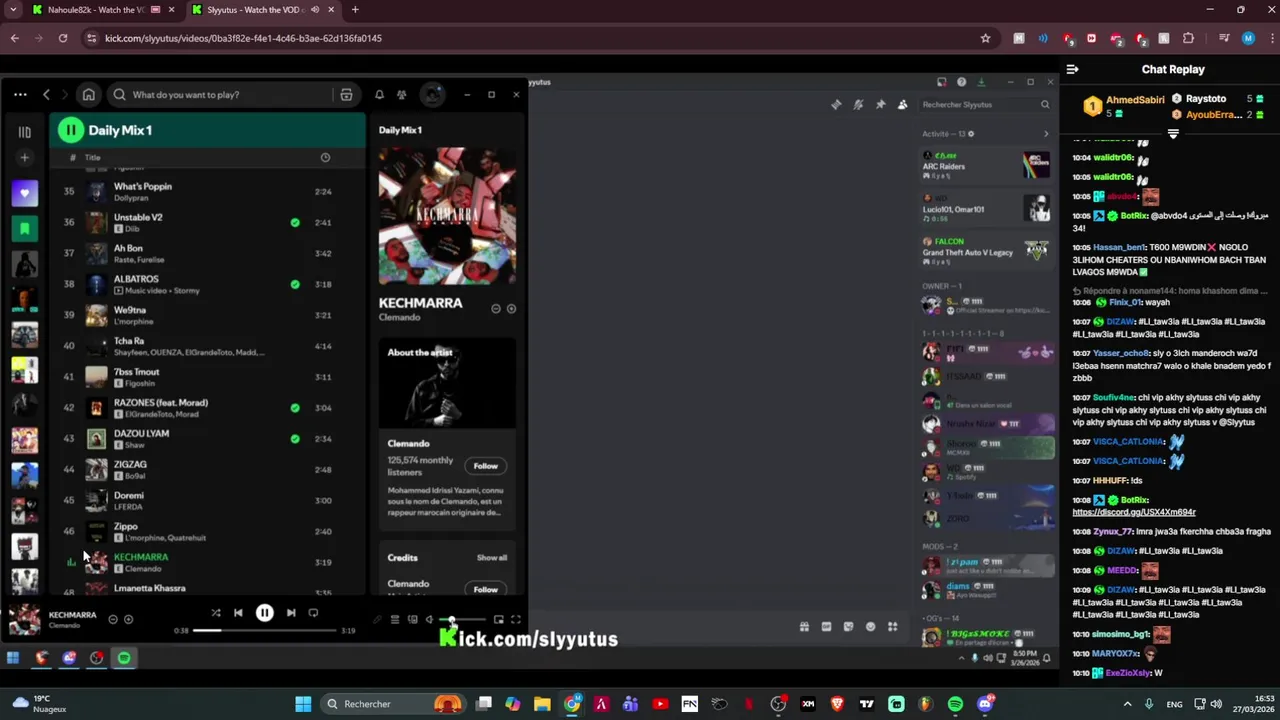The width and height of the screenshot is (1280, 720).
Task: Open Connect to a device icon
Action: point(412,620)
